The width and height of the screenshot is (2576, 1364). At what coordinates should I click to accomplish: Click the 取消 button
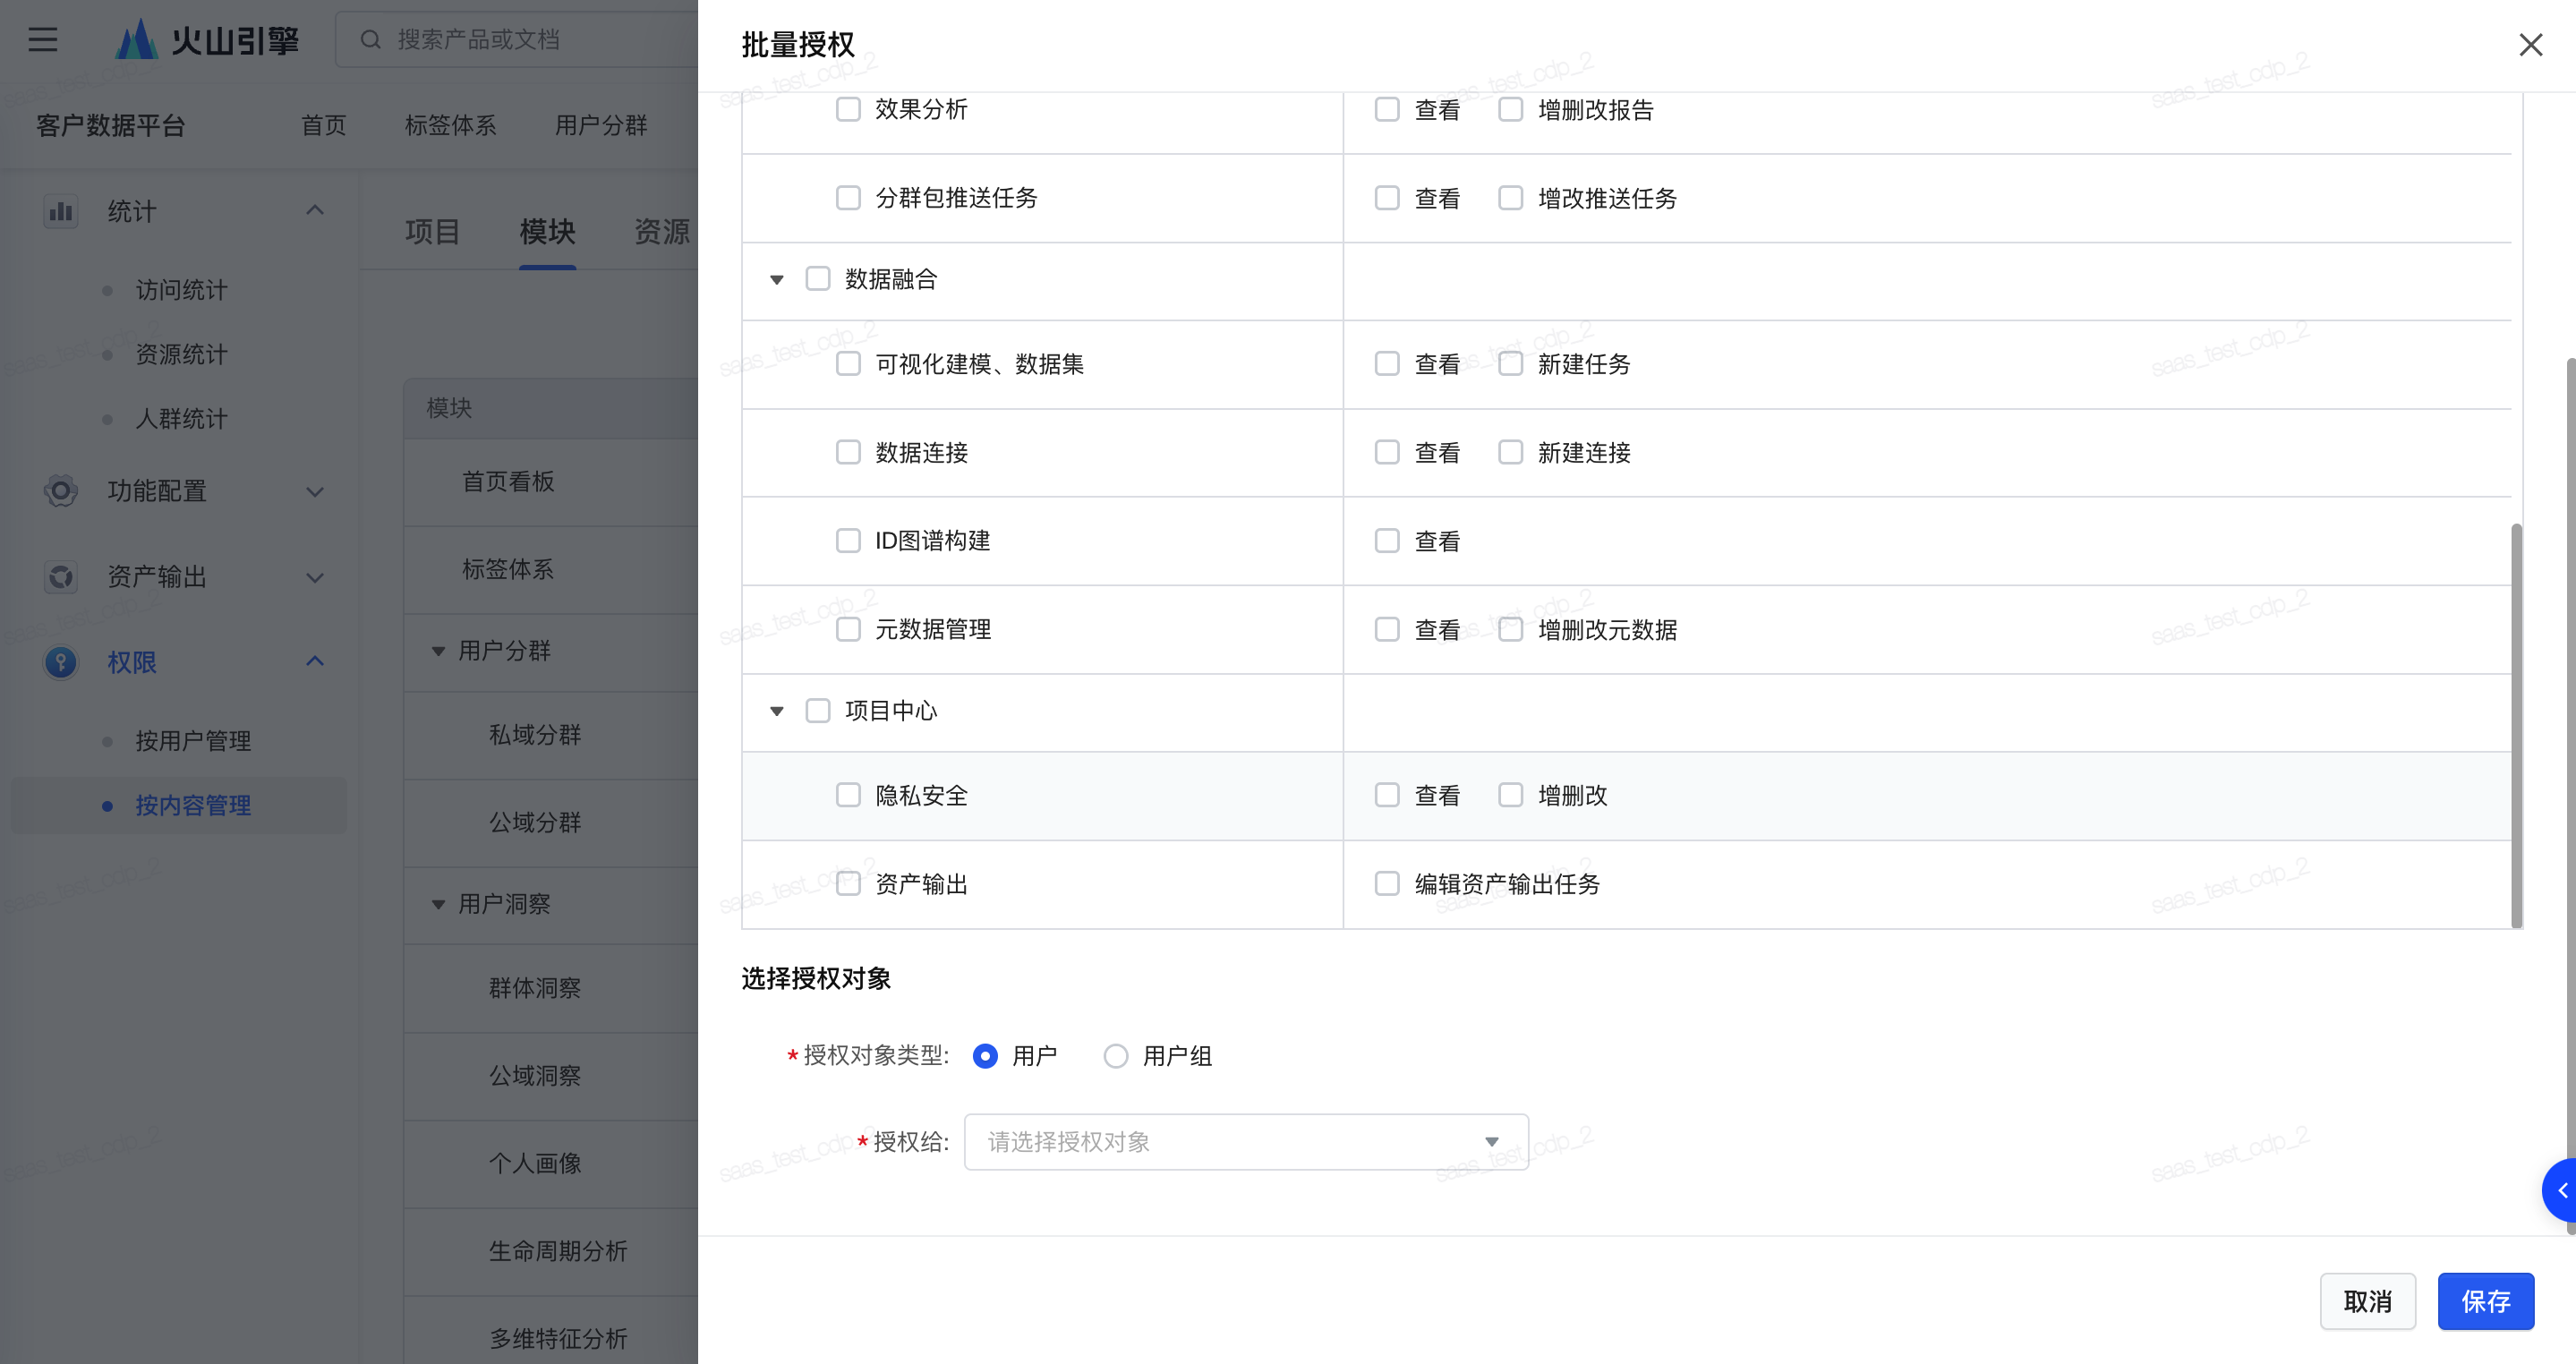point(2368,1301)
